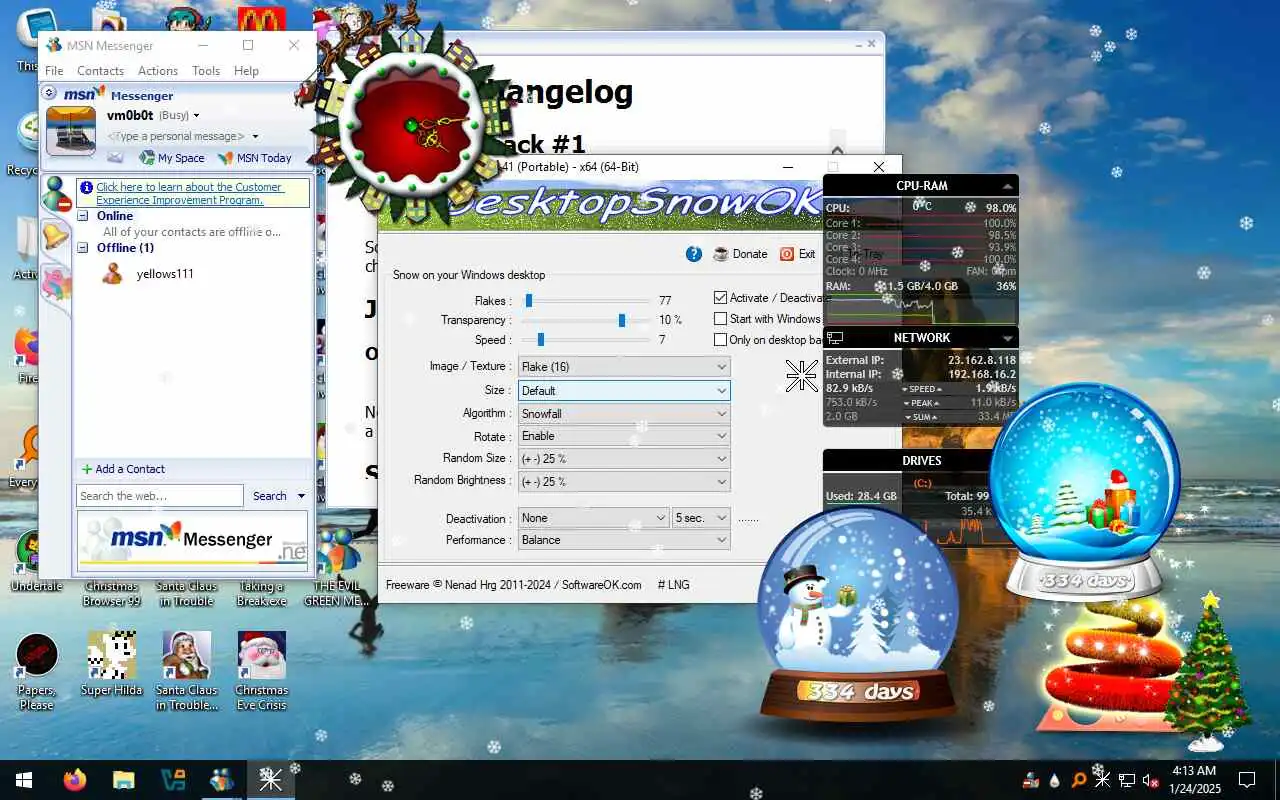The height and width of the screenshot is (800, 1280).
Task: Collapse the Offline (1) contacts group
Action: (x=84, y=248)
